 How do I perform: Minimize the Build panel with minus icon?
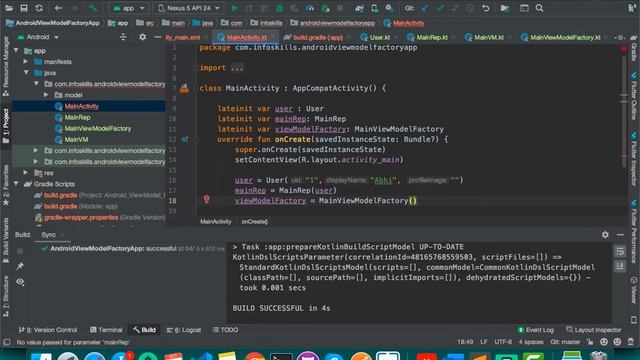[x=620, y=235]
